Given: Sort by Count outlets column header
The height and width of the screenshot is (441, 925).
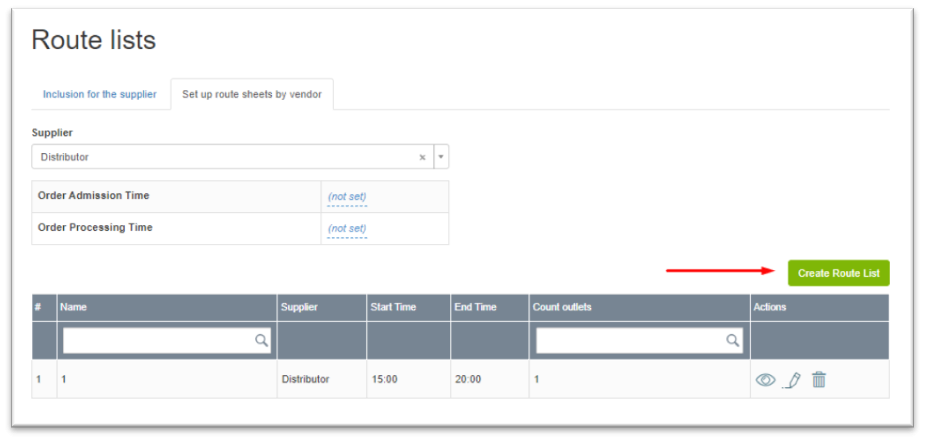Looking at the screenshot, I should click(564, 307).
